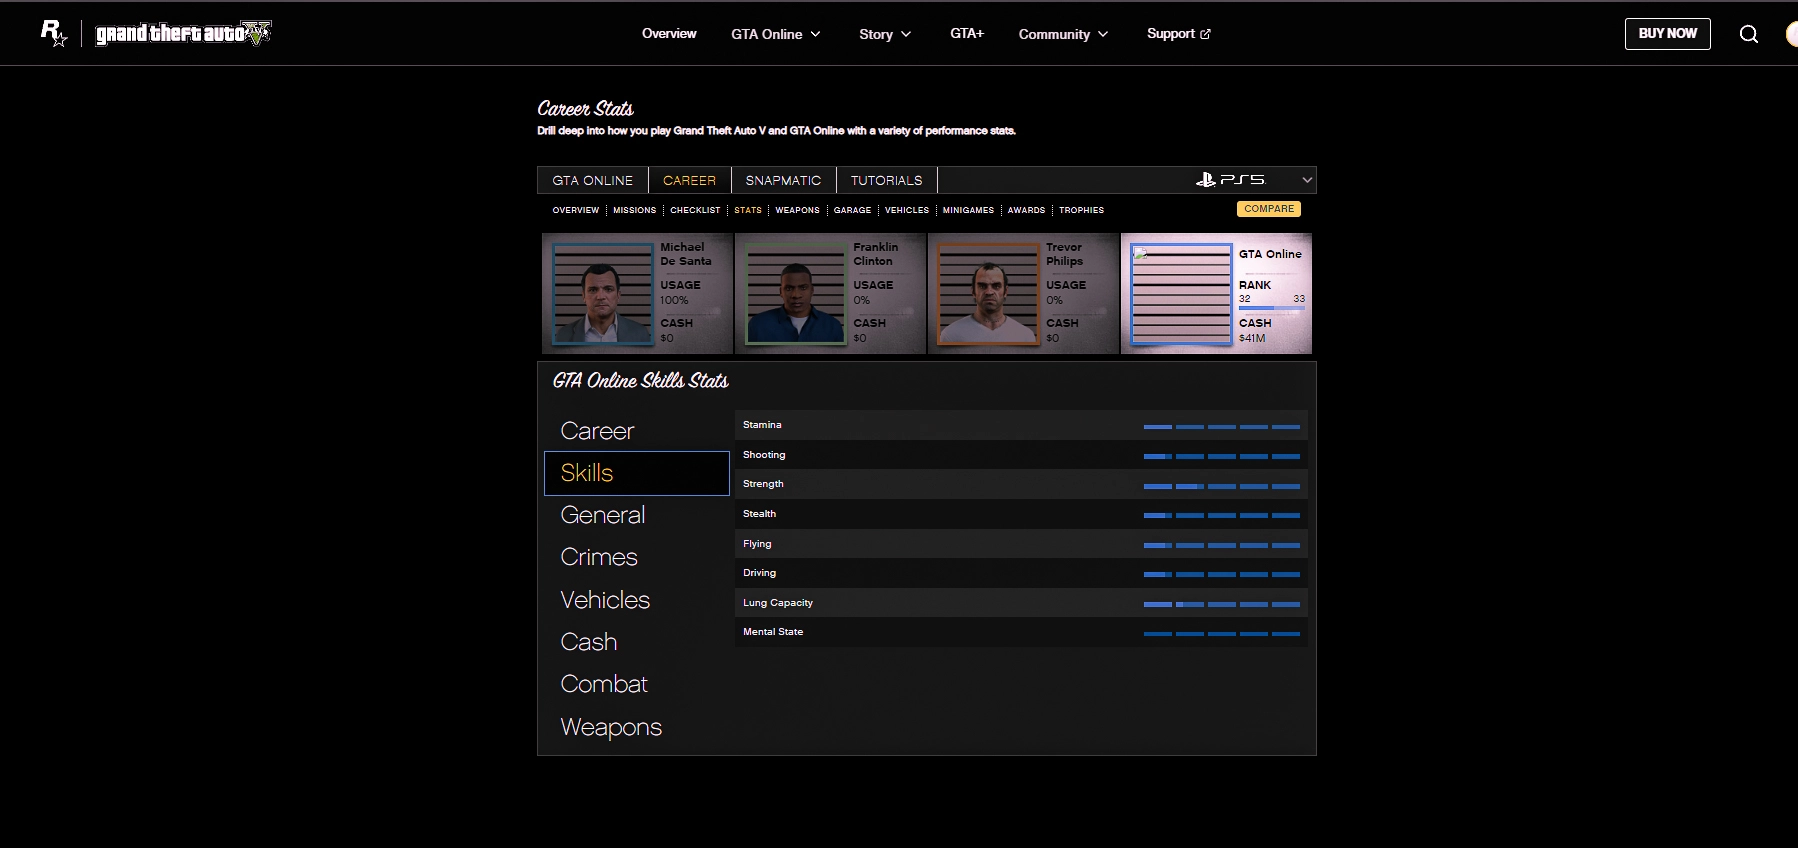Open the Tutorials tab

[x=886, y=181]
